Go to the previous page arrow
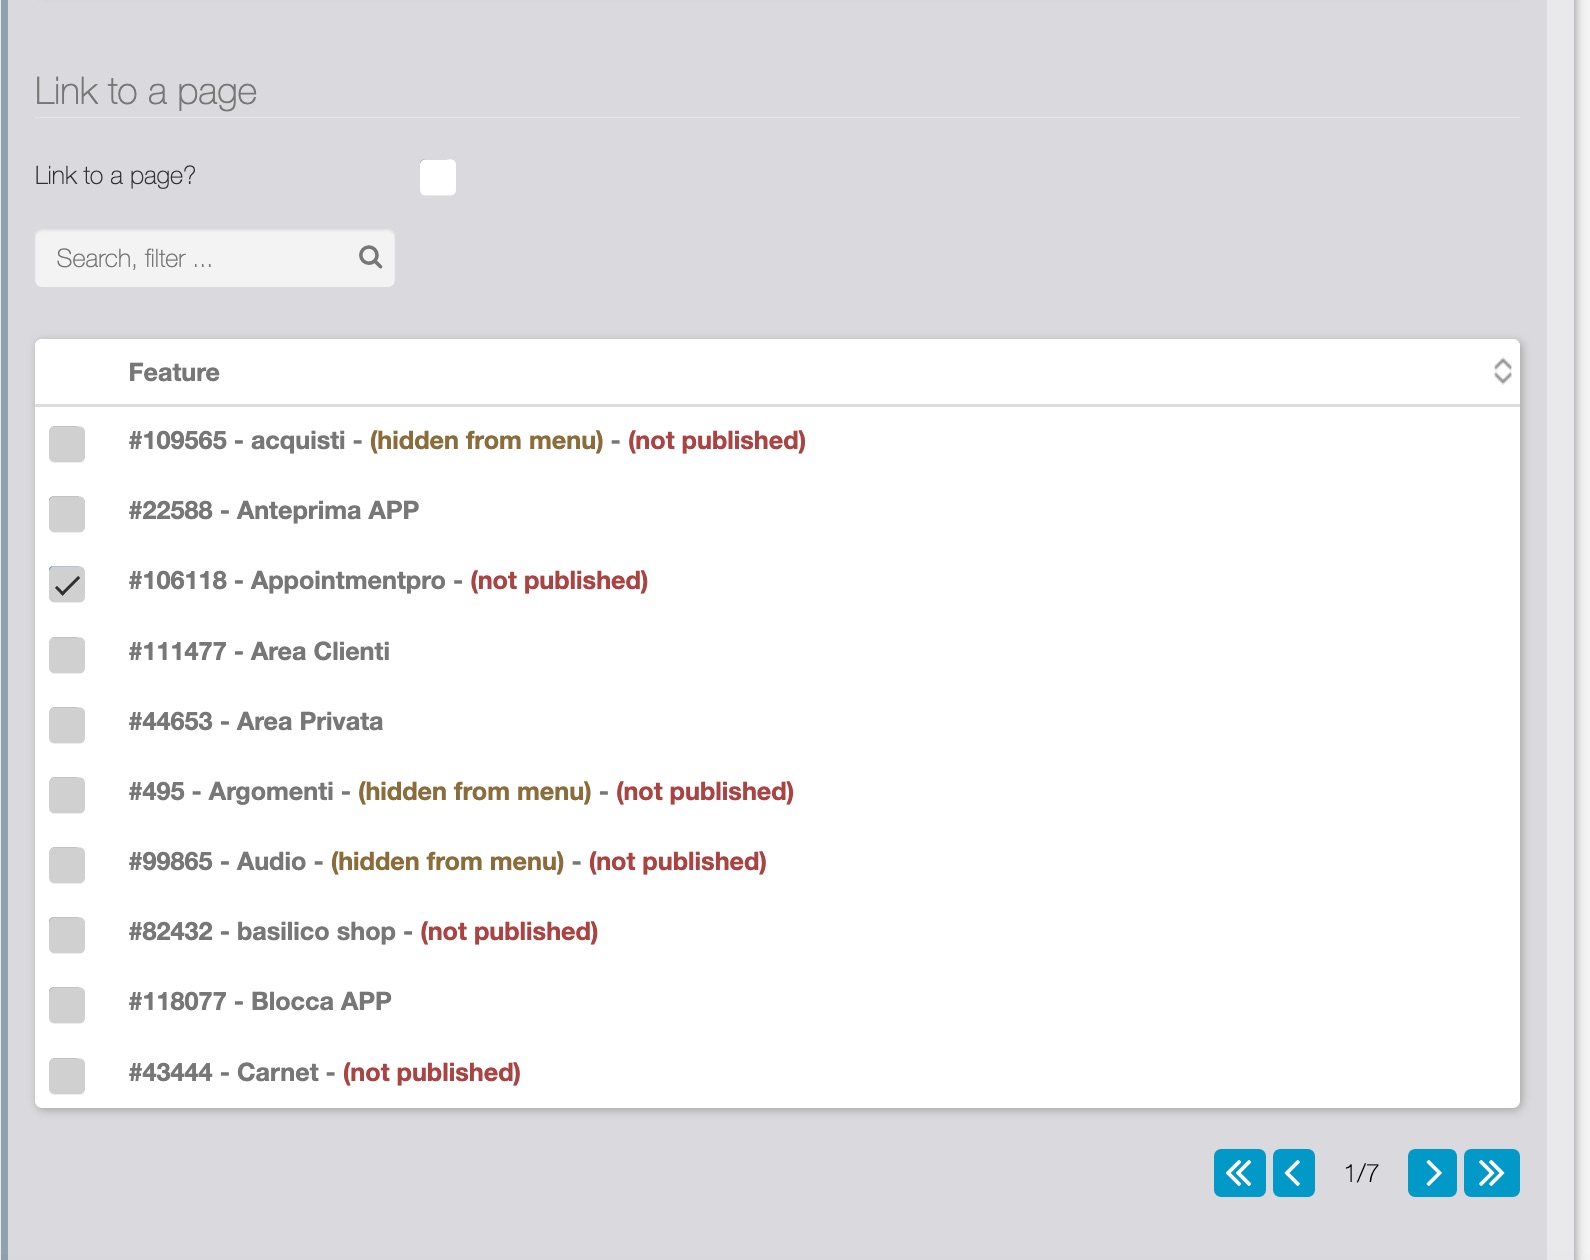This screenshot has height=1260, width=1590. pyautogui.click(x=1293, y=1173)
